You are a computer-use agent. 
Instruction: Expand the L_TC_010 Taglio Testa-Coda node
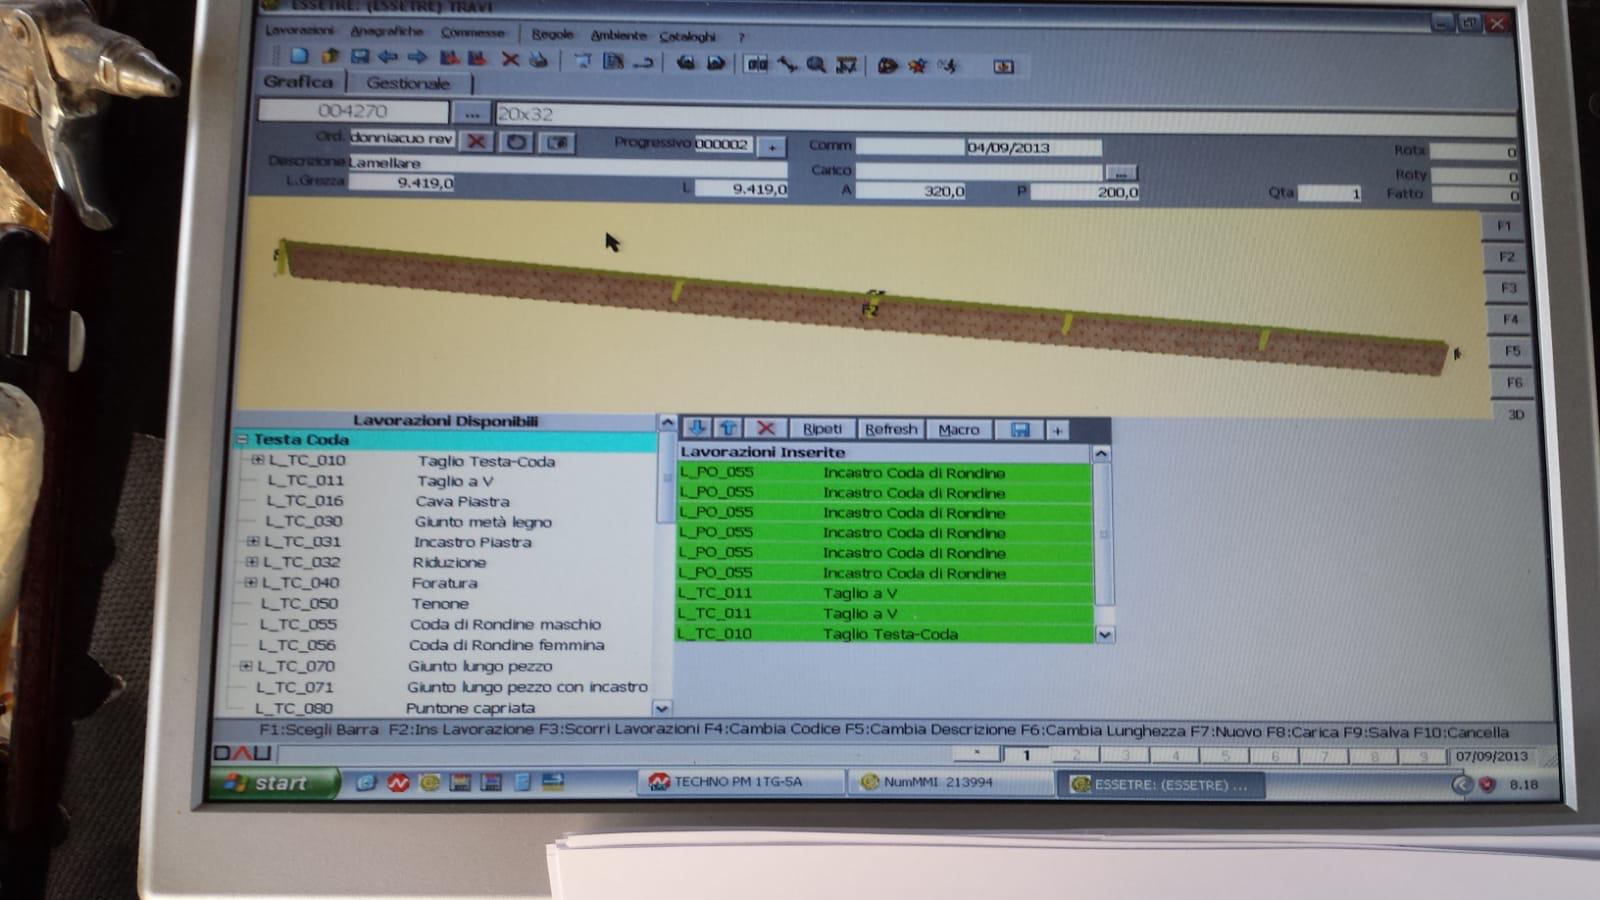pos(258,460)
